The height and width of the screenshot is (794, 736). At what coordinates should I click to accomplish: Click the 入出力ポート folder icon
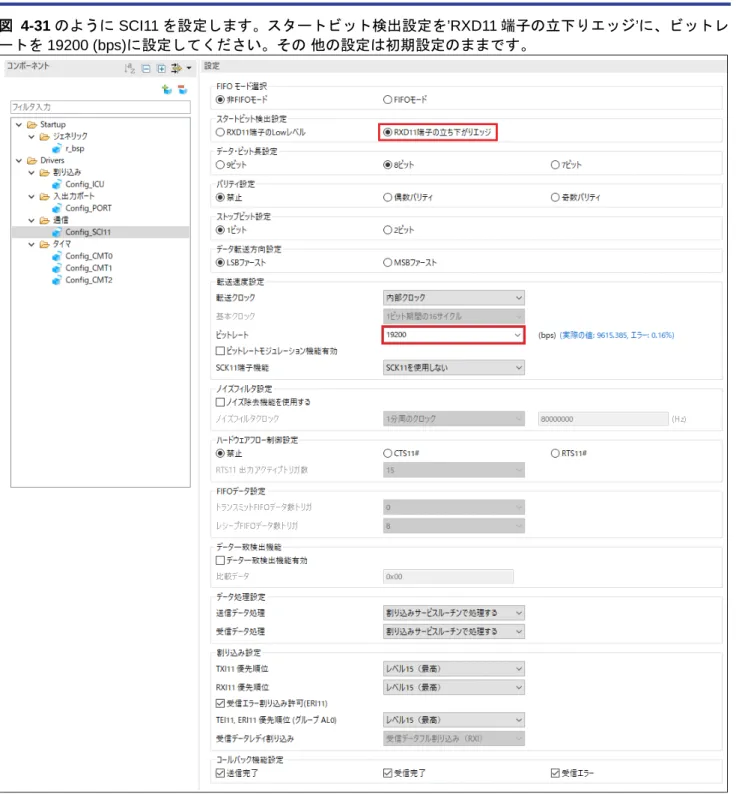(x=45, y=196)
